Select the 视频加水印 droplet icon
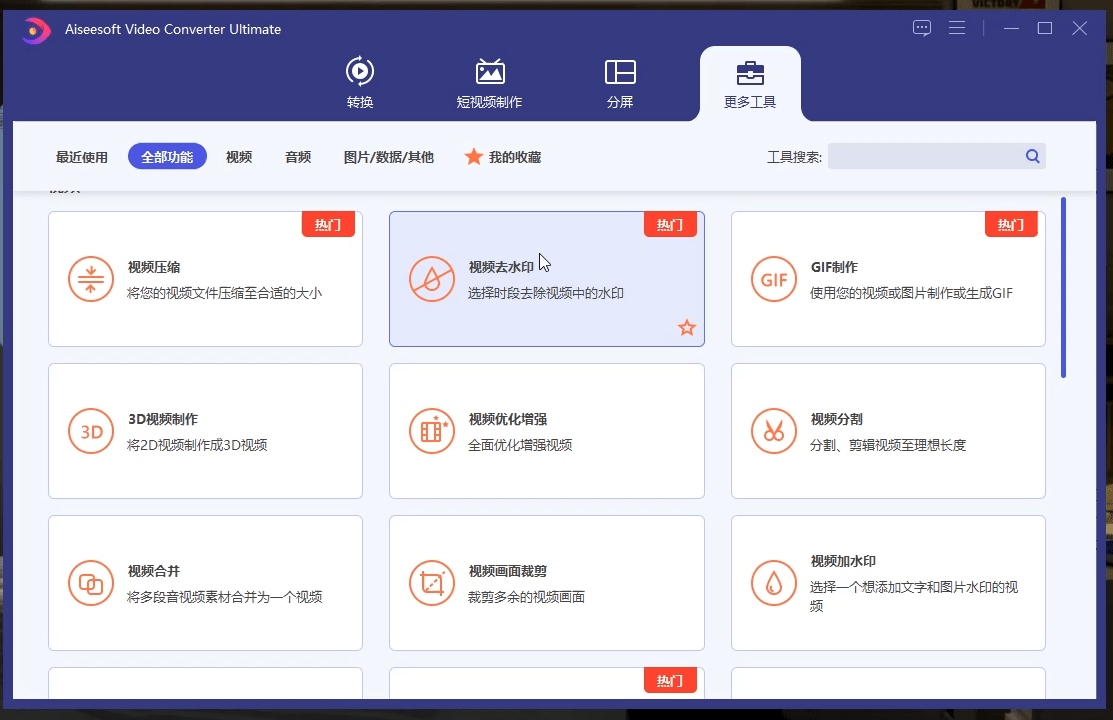Screen dimensions: 1113x720 pyautogui.click(x=774, y=583)
